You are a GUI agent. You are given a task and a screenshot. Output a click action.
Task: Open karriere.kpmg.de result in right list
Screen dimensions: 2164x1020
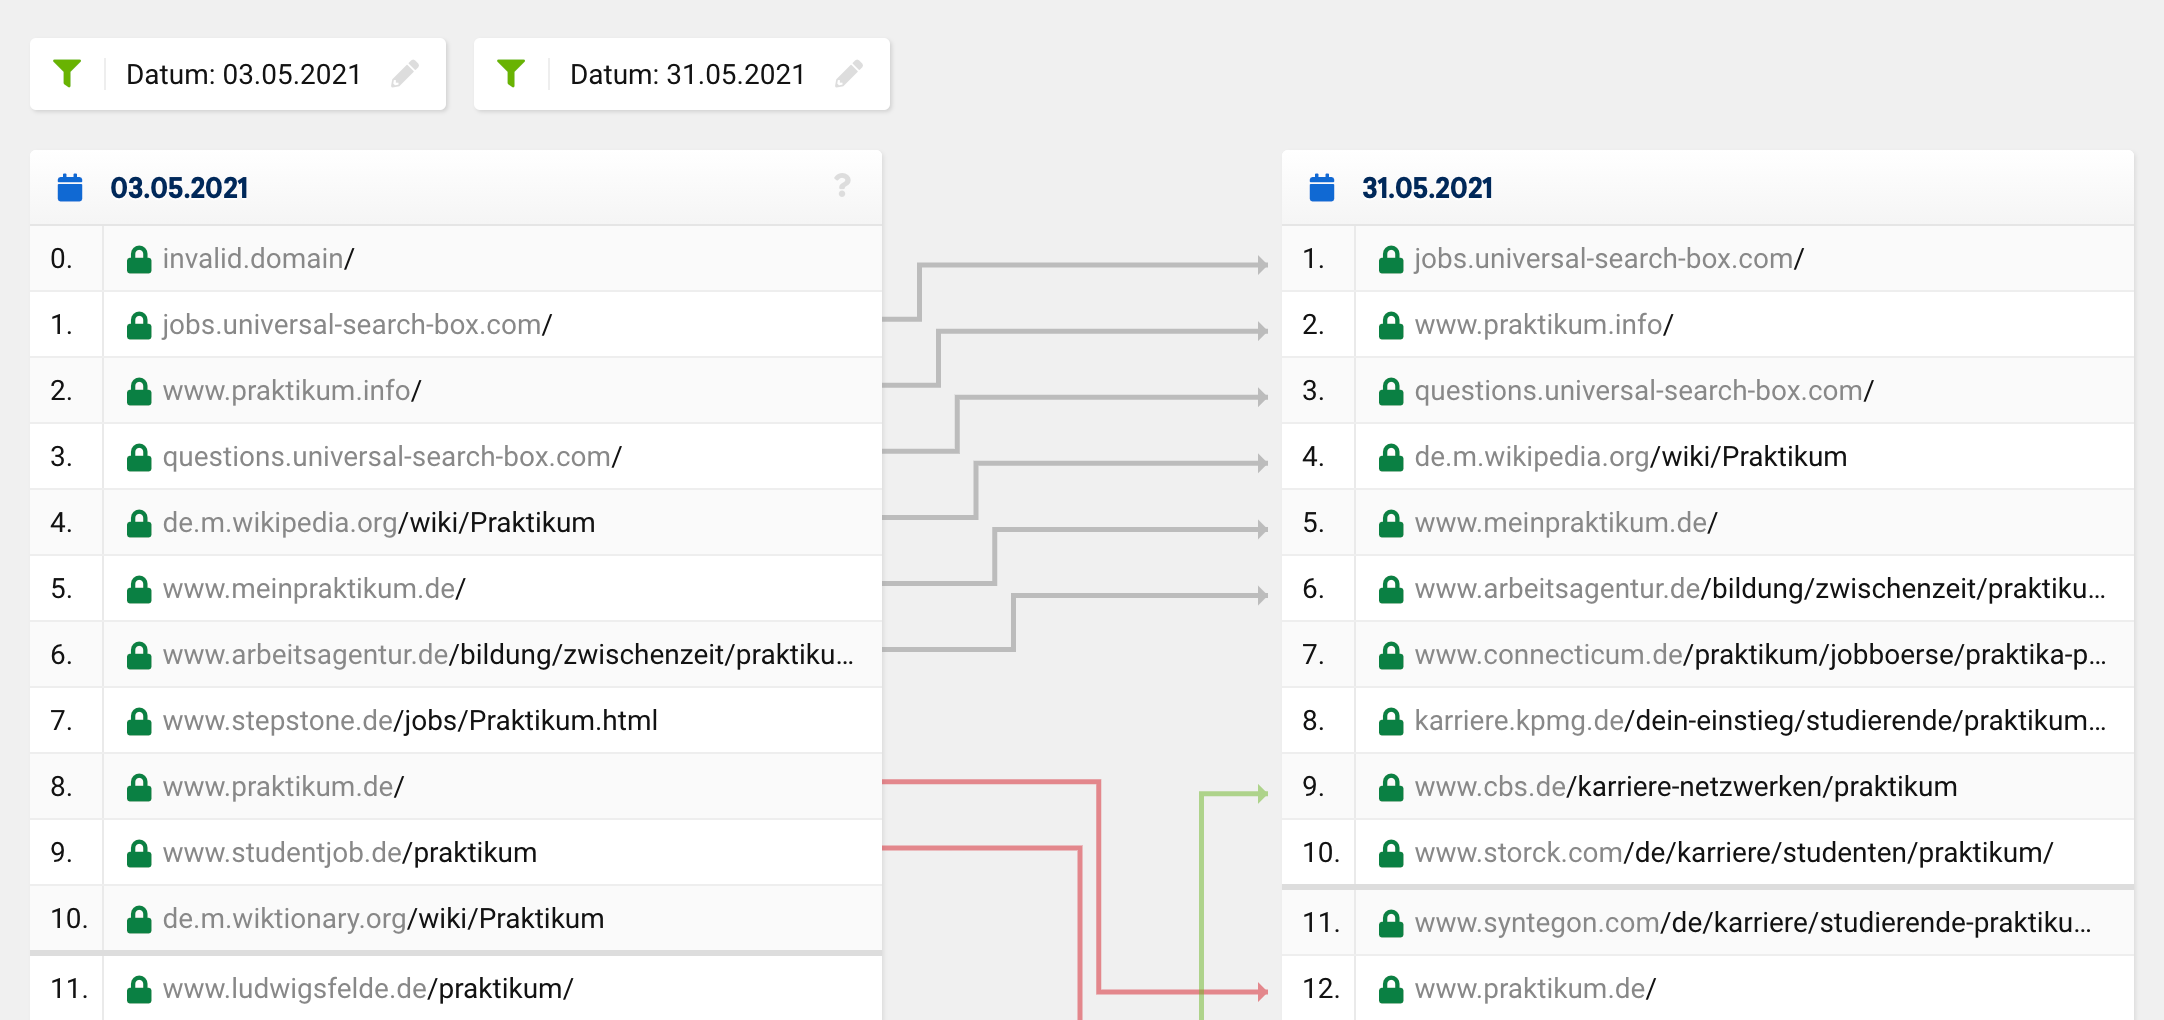click(1760, 721)
